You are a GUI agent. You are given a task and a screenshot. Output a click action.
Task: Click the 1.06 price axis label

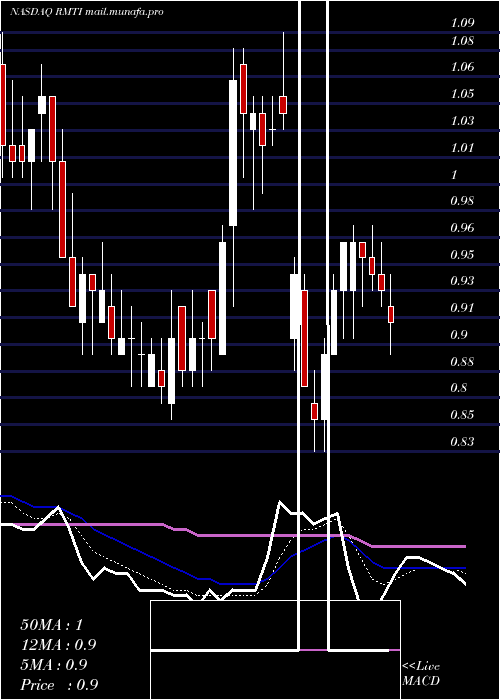coord(462,67)
